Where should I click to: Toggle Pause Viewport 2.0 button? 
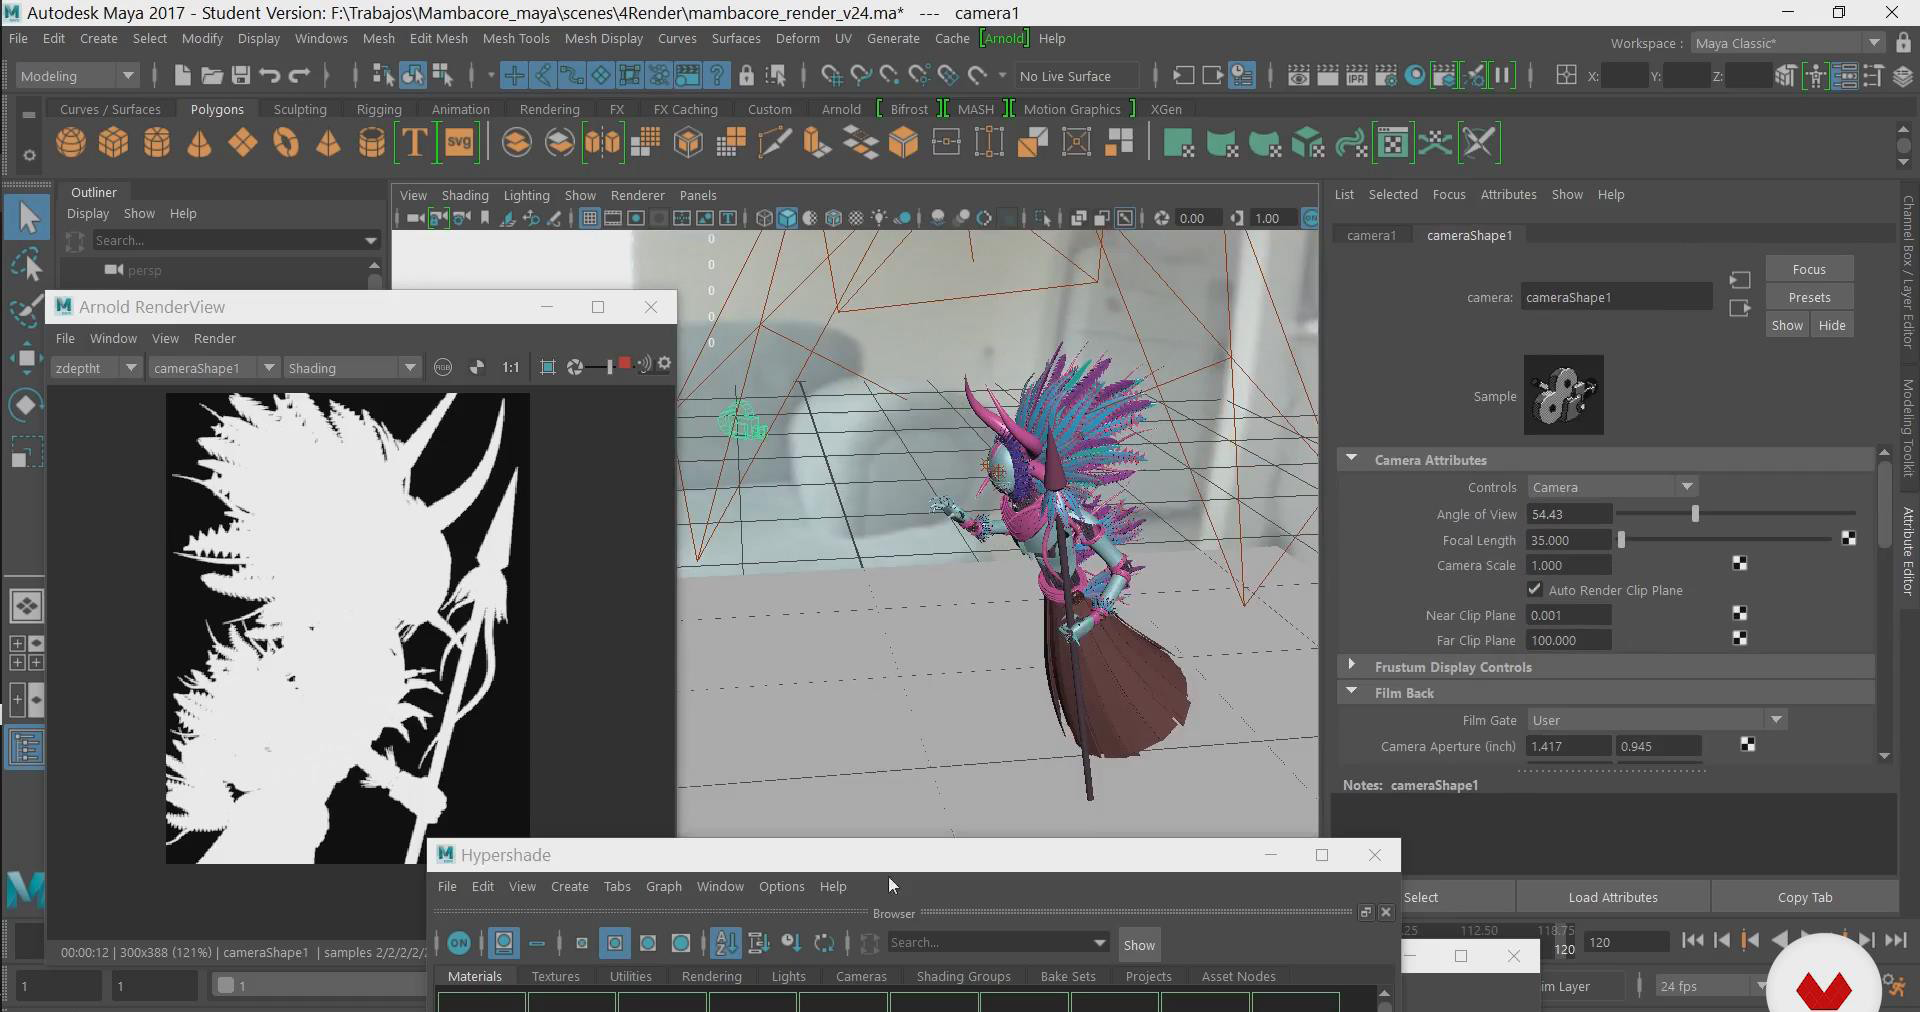click(1502, 75)
